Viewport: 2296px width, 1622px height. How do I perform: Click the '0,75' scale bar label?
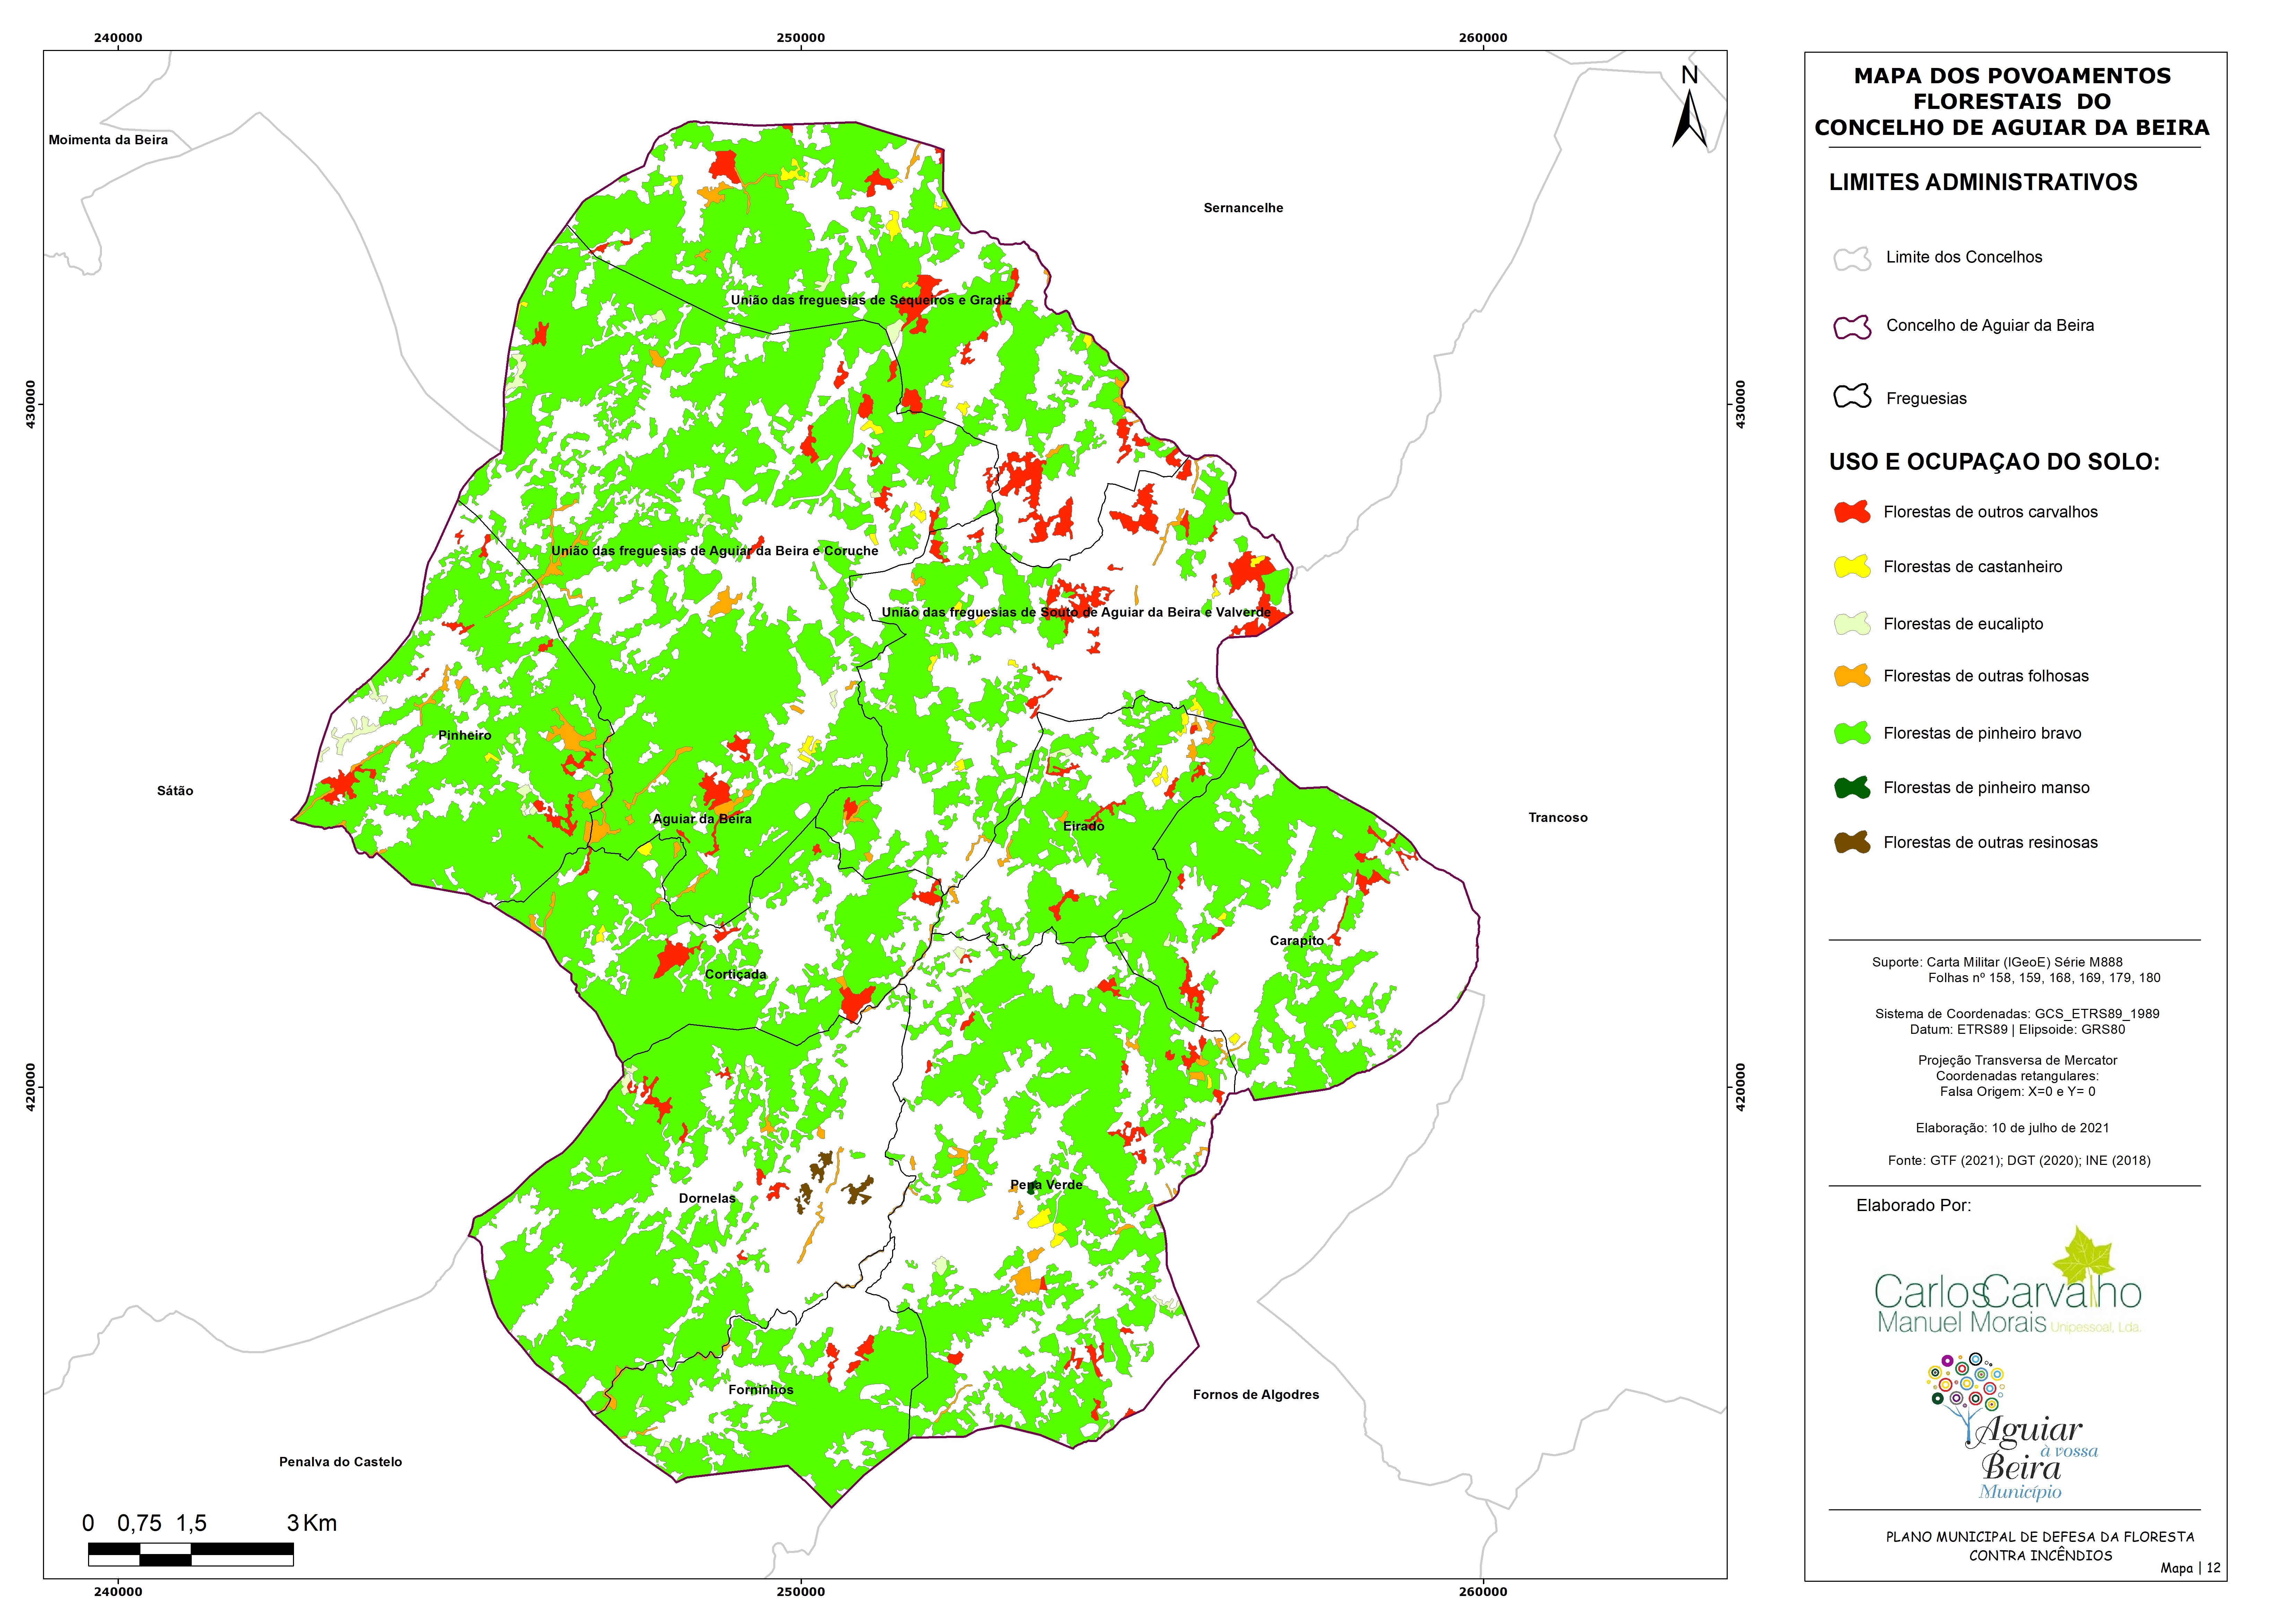(x=139, y=1524)
